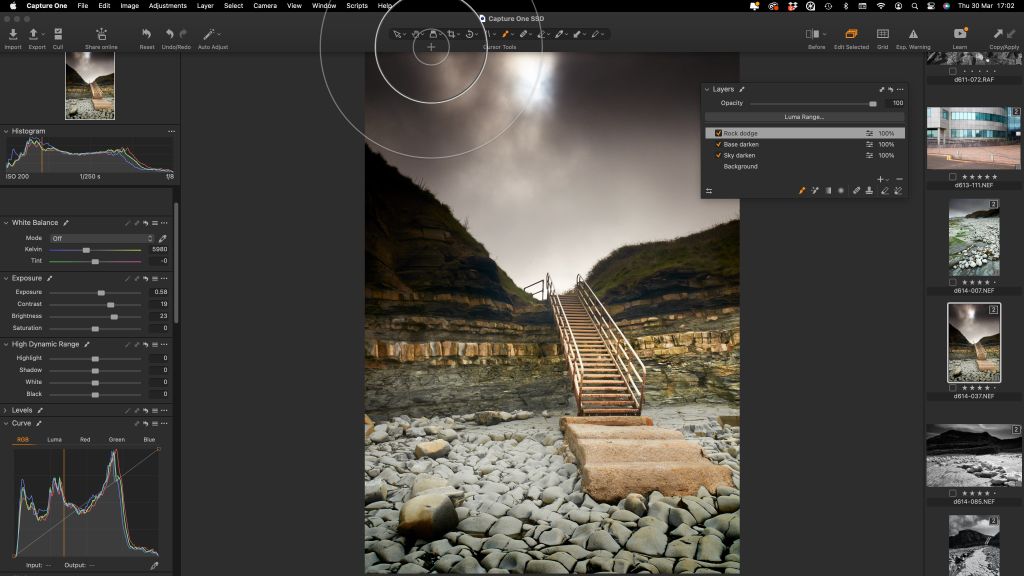Viewport: 1024px width, 576px height.
Task: Enable the Sky darken layer checkbox
Action: tap(719, 156)
